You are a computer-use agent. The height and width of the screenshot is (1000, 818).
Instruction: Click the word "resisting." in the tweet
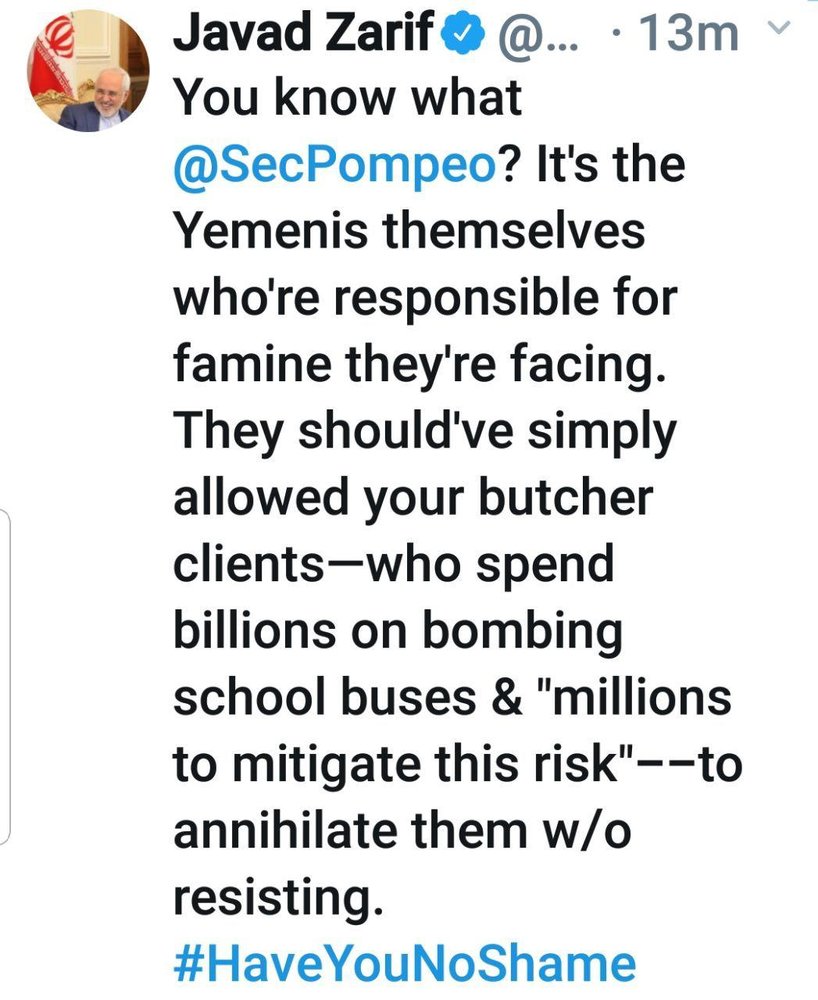tap(278, 898)
